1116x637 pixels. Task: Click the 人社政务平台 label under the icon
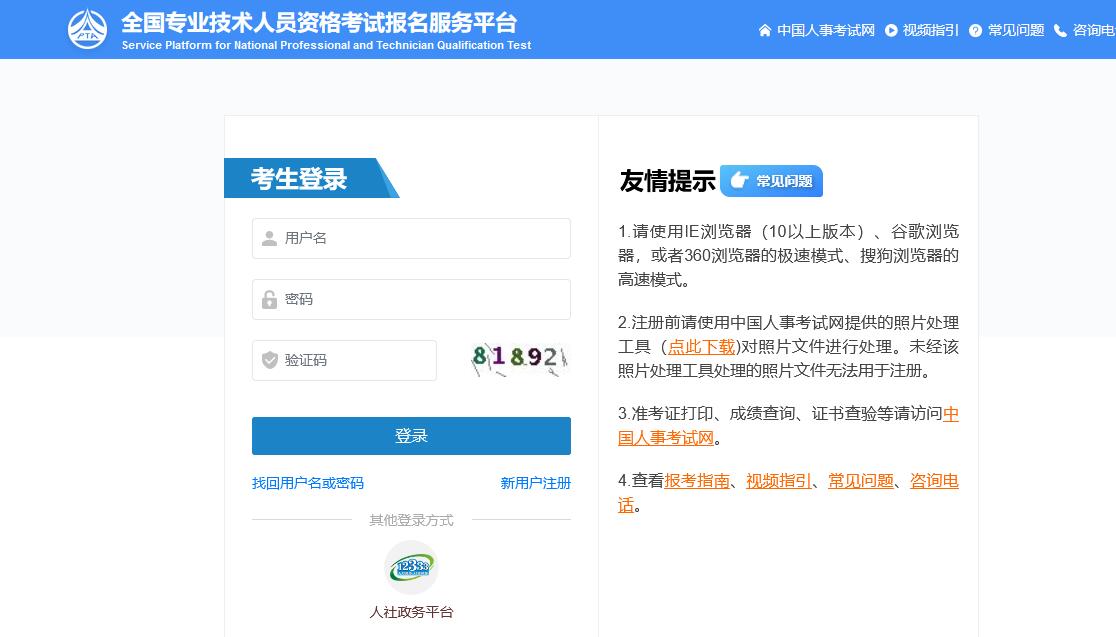411,612
